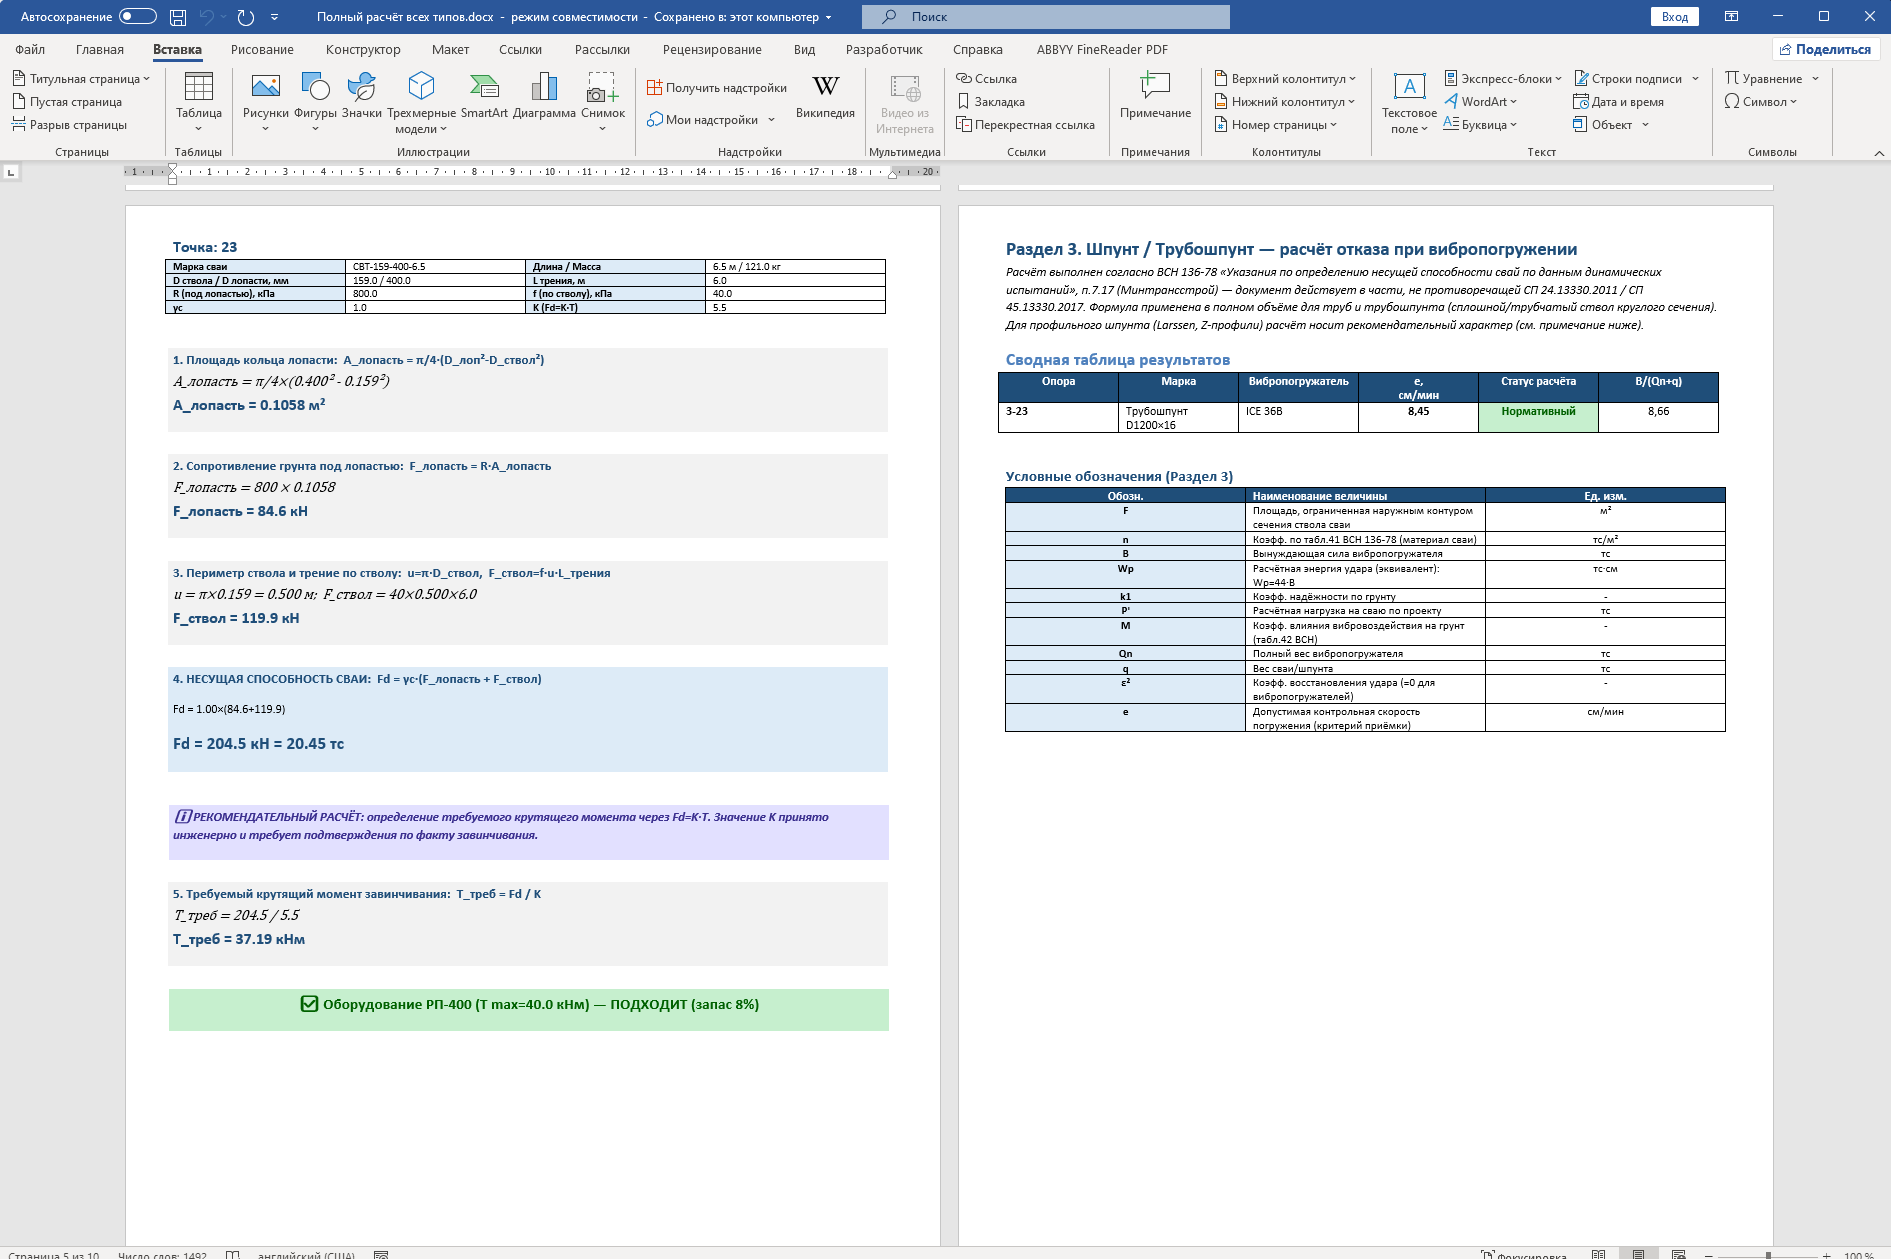Click the Объект insert icon
This screenshot has height=1259, width=1891.
tap(1580, 124)
